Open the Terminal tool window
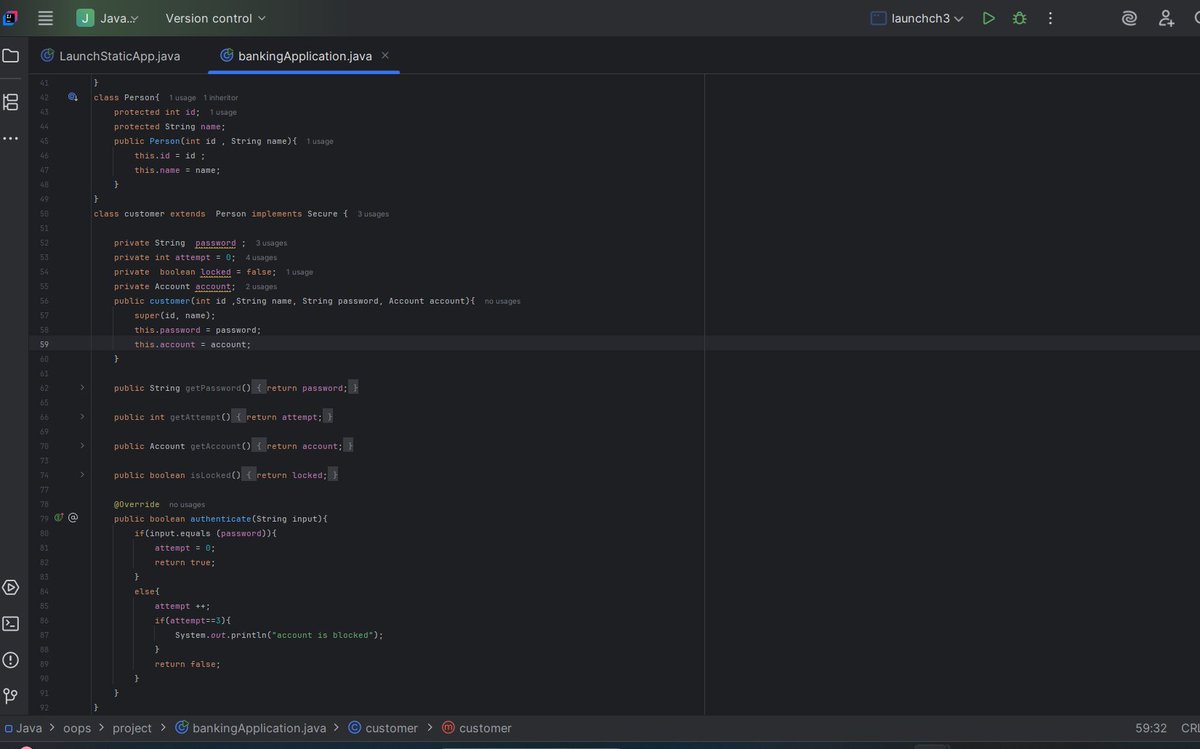The height and width of the screenshot is (749, 1200). (11, 623)
